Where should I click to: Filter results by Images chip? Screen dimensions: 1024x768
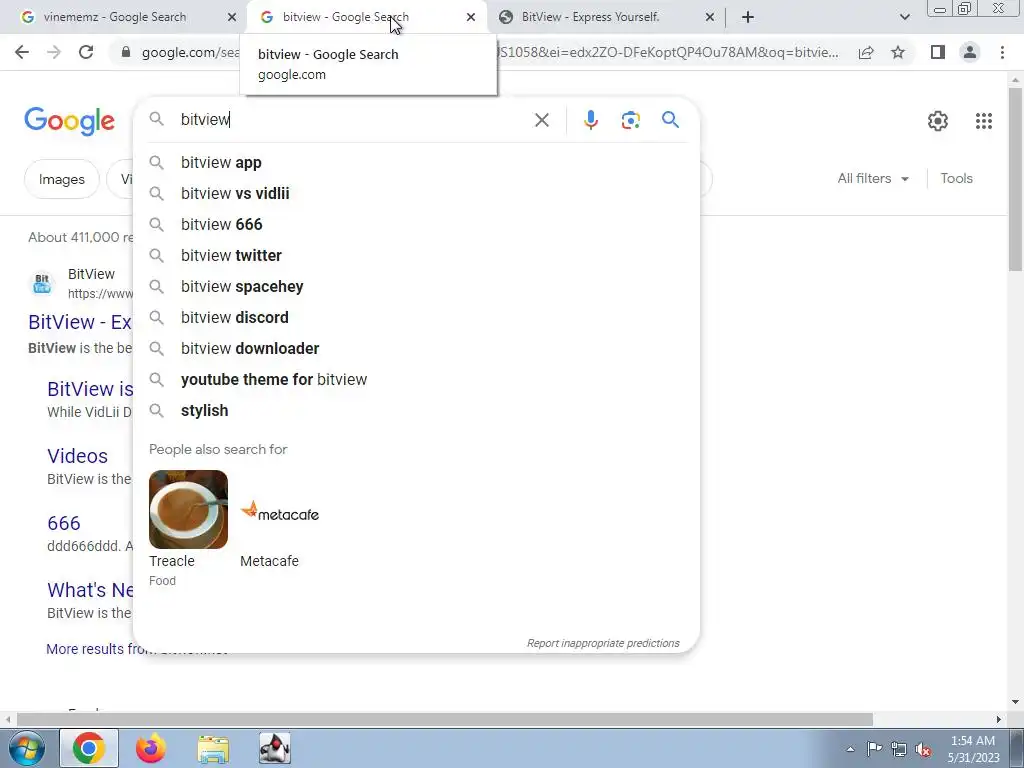61,179
